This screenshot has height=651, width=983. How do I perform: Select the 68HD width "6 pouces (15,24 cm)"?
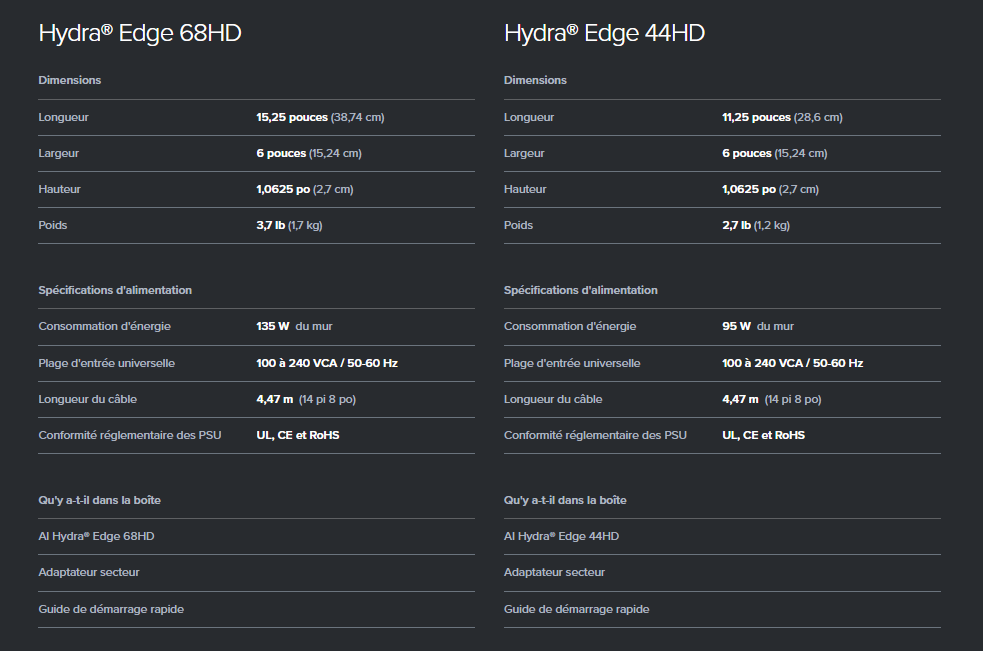pos(309,153)
